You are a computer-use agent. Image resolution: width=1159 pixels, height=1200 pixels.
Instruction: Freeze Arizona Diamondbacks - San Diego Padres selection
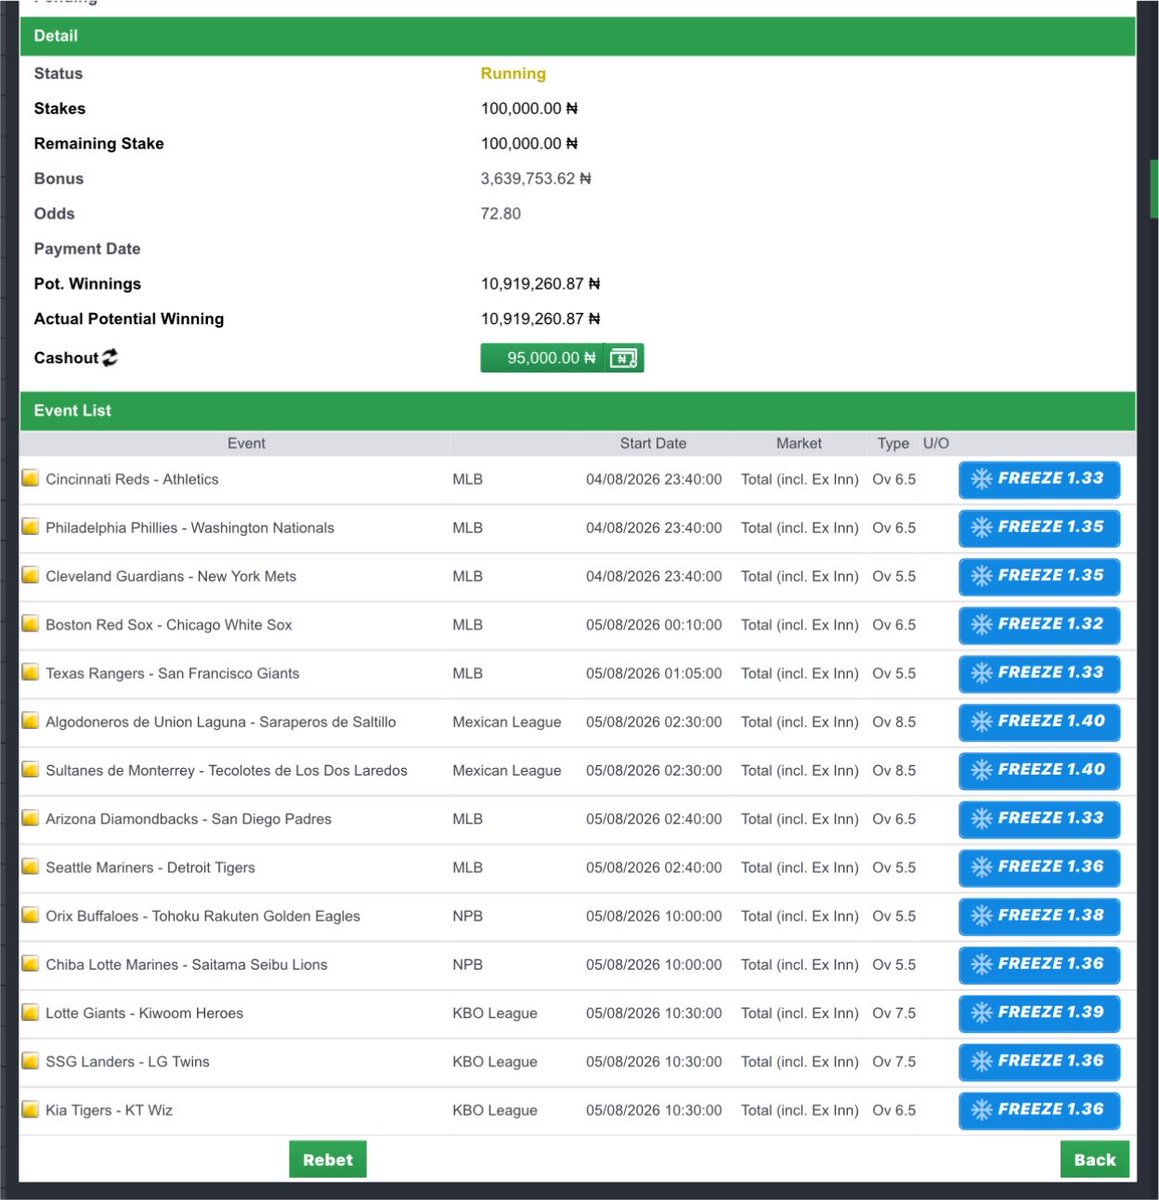1039,818
